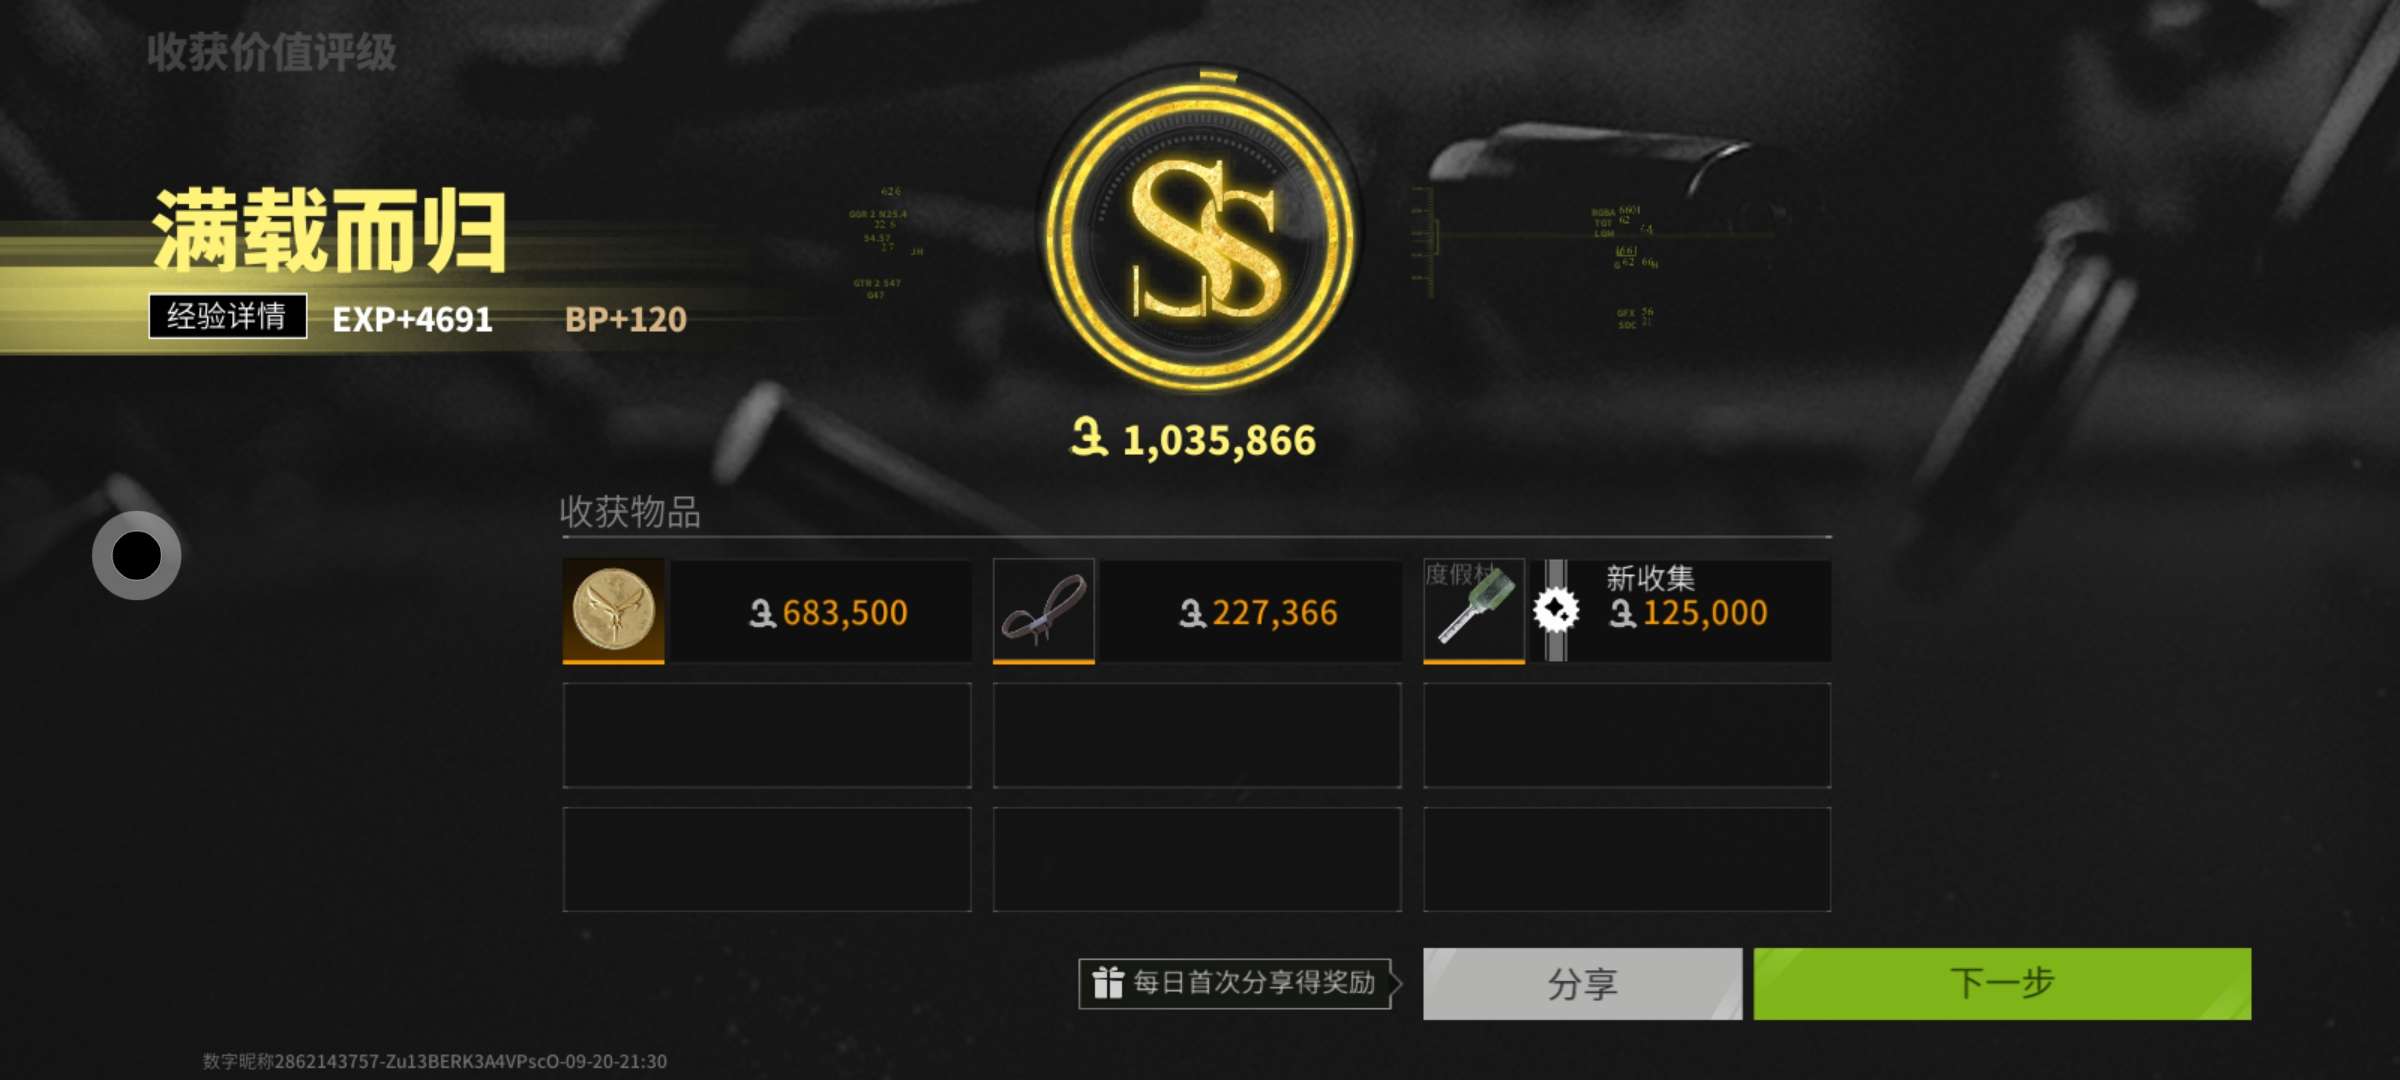Select the green key item thumbnail

(1474, 610)
